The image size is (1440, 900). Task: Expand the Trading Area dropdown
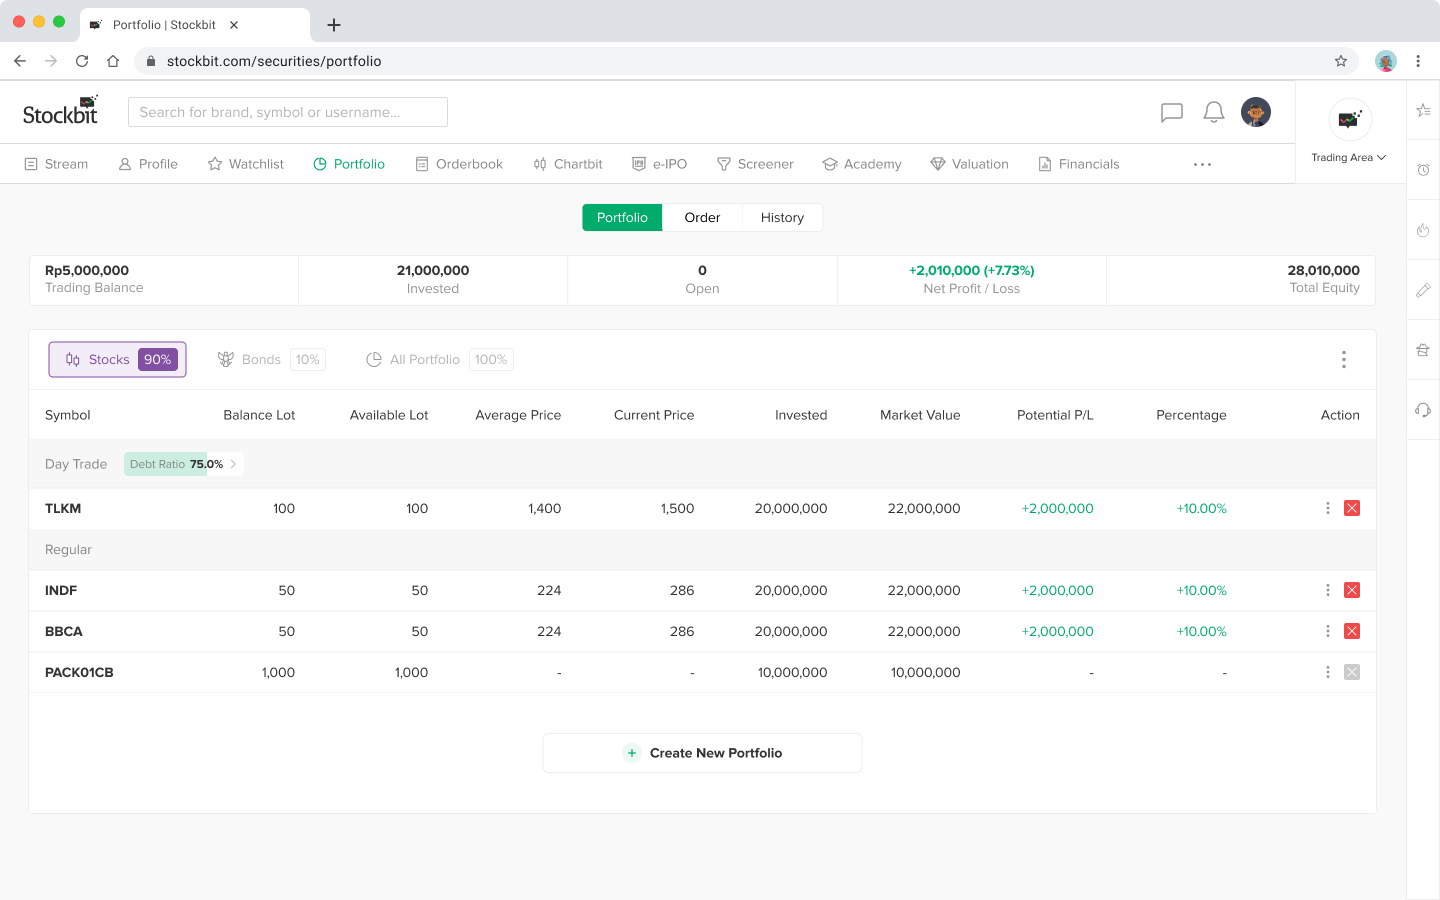(x=1349, y=158)
